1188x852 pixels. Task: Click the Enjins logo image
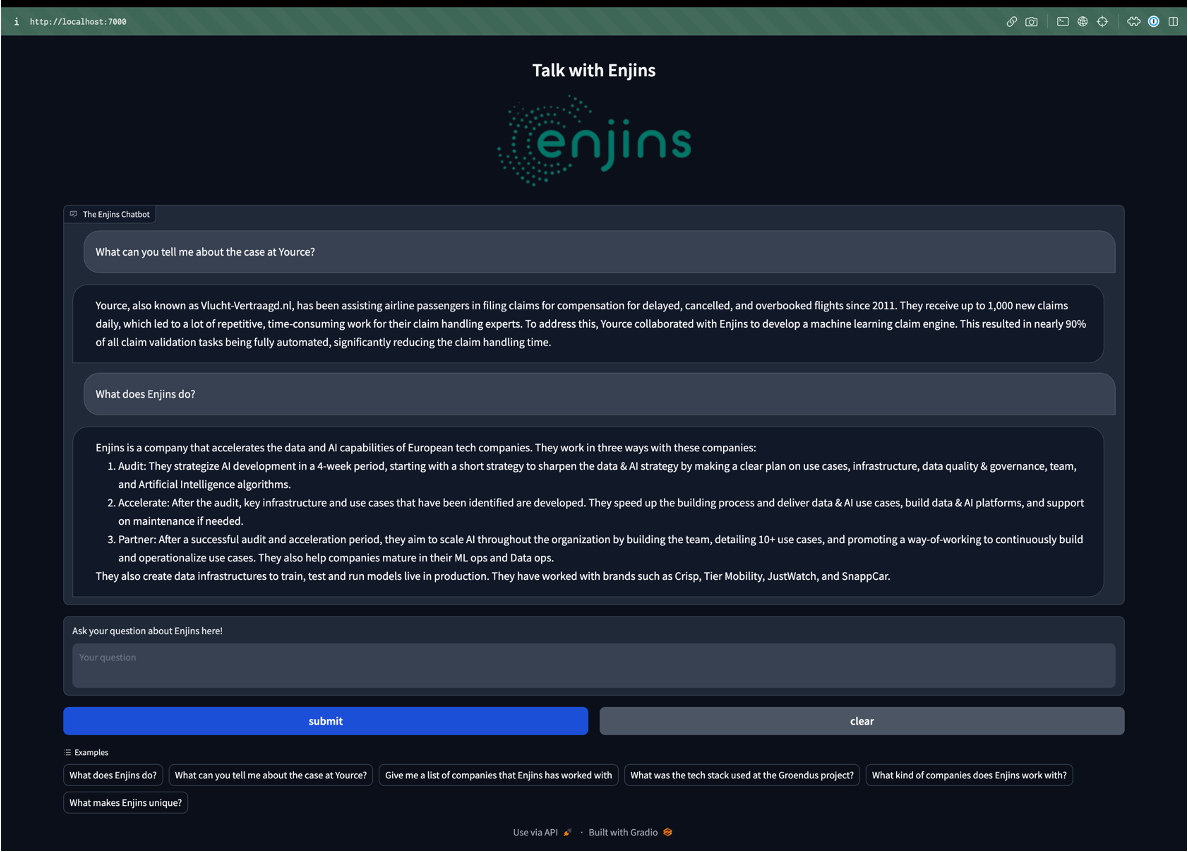point(594,141)
